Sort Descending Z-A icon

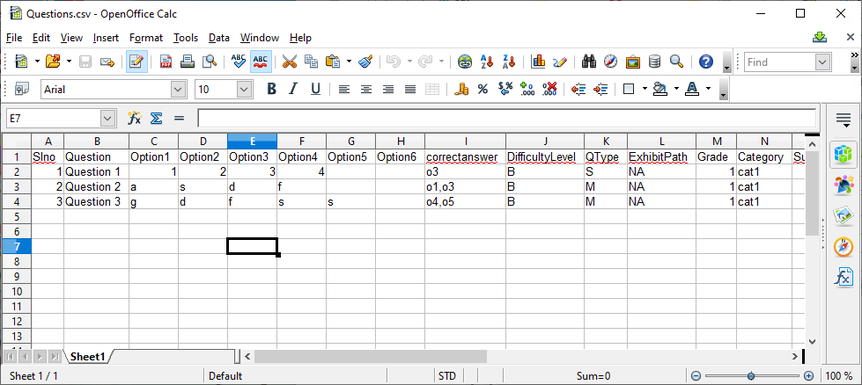click(509, 62)
